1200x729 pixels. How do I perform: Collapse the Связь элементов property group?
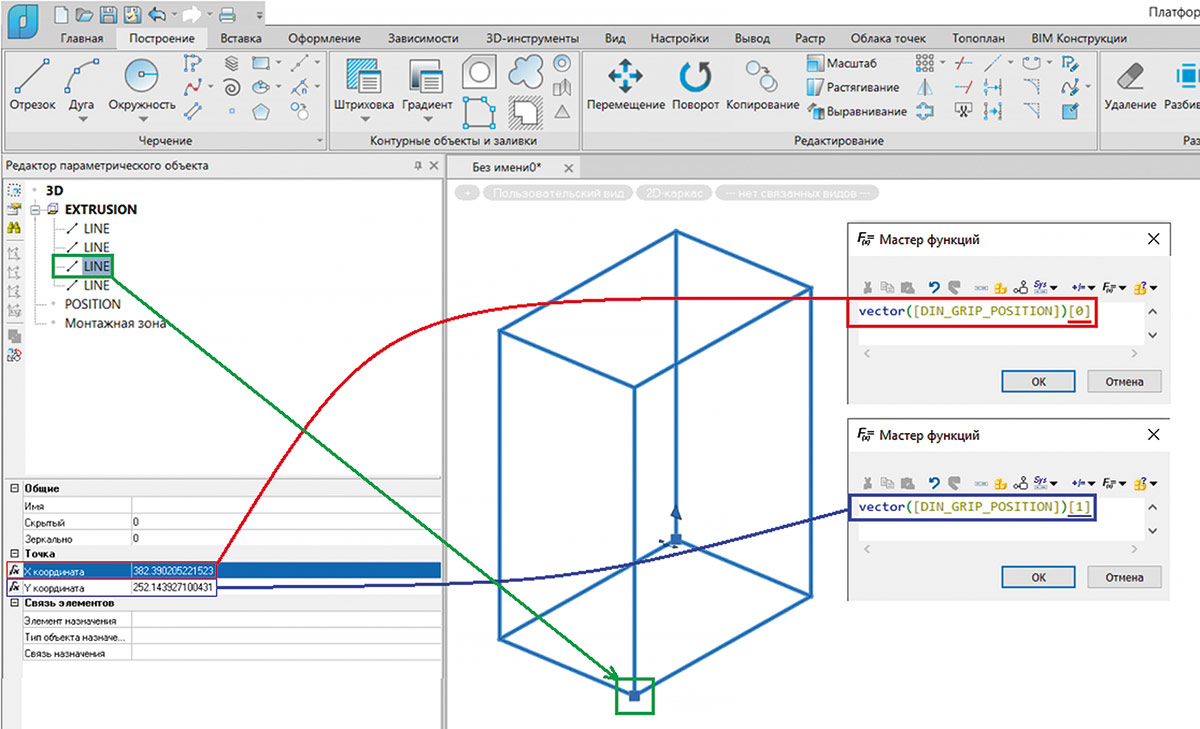tap(14, 603)
